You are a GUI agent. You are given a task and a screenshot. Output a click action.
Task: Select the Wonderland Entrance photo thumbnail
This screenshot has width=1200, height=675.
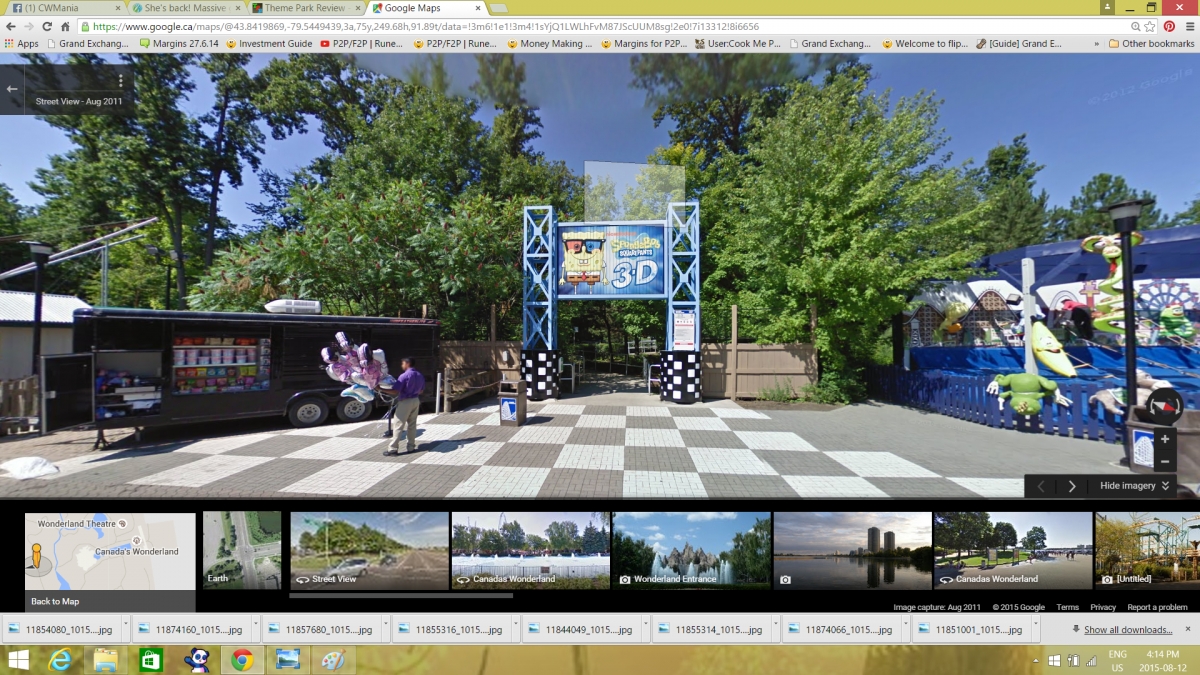(691, 550)
